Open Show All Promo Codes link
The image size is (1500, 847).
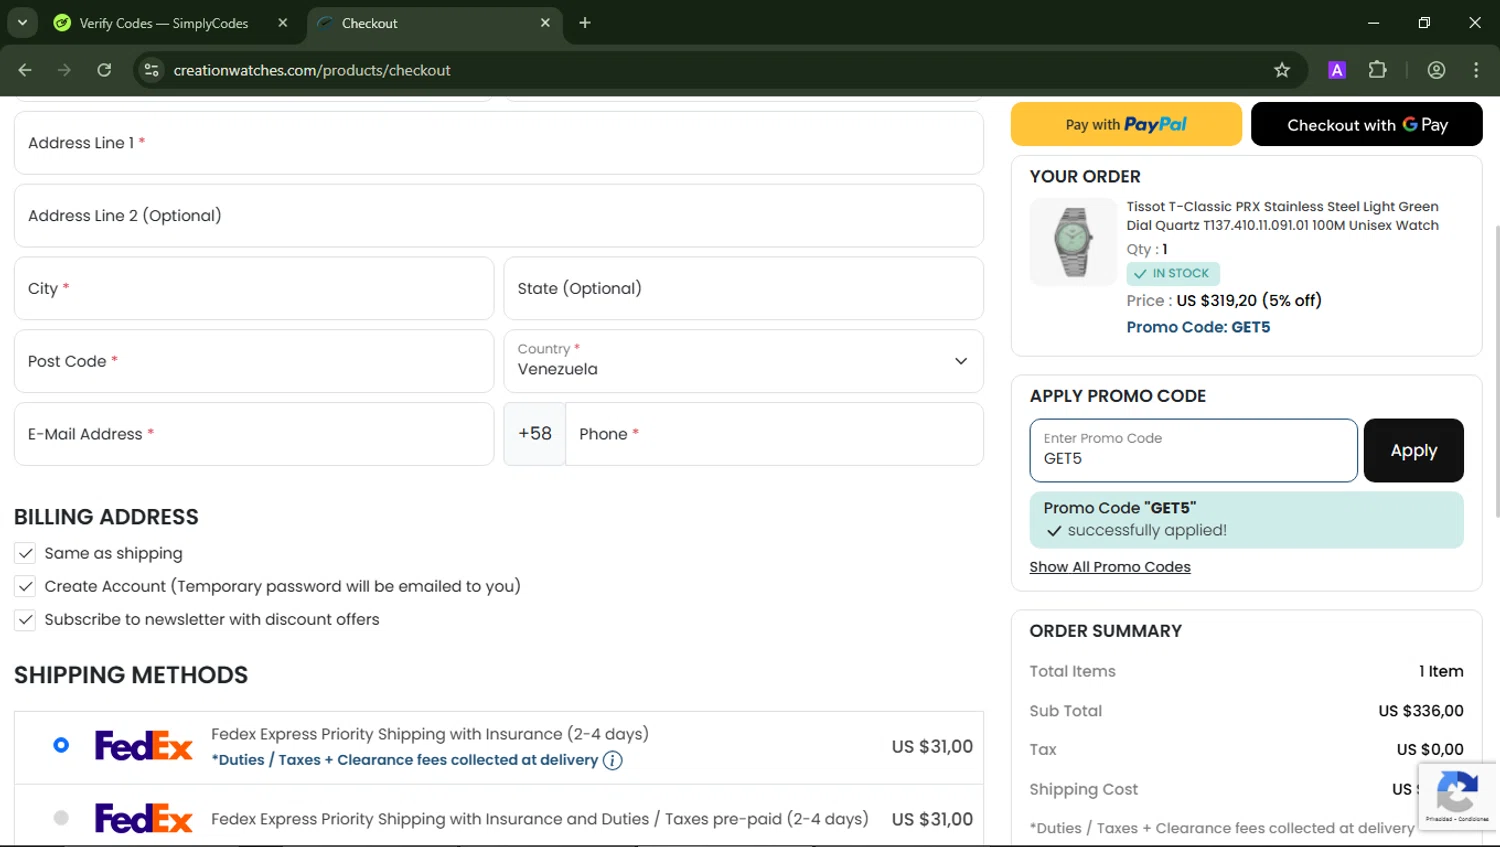(x=1110, y=567)
